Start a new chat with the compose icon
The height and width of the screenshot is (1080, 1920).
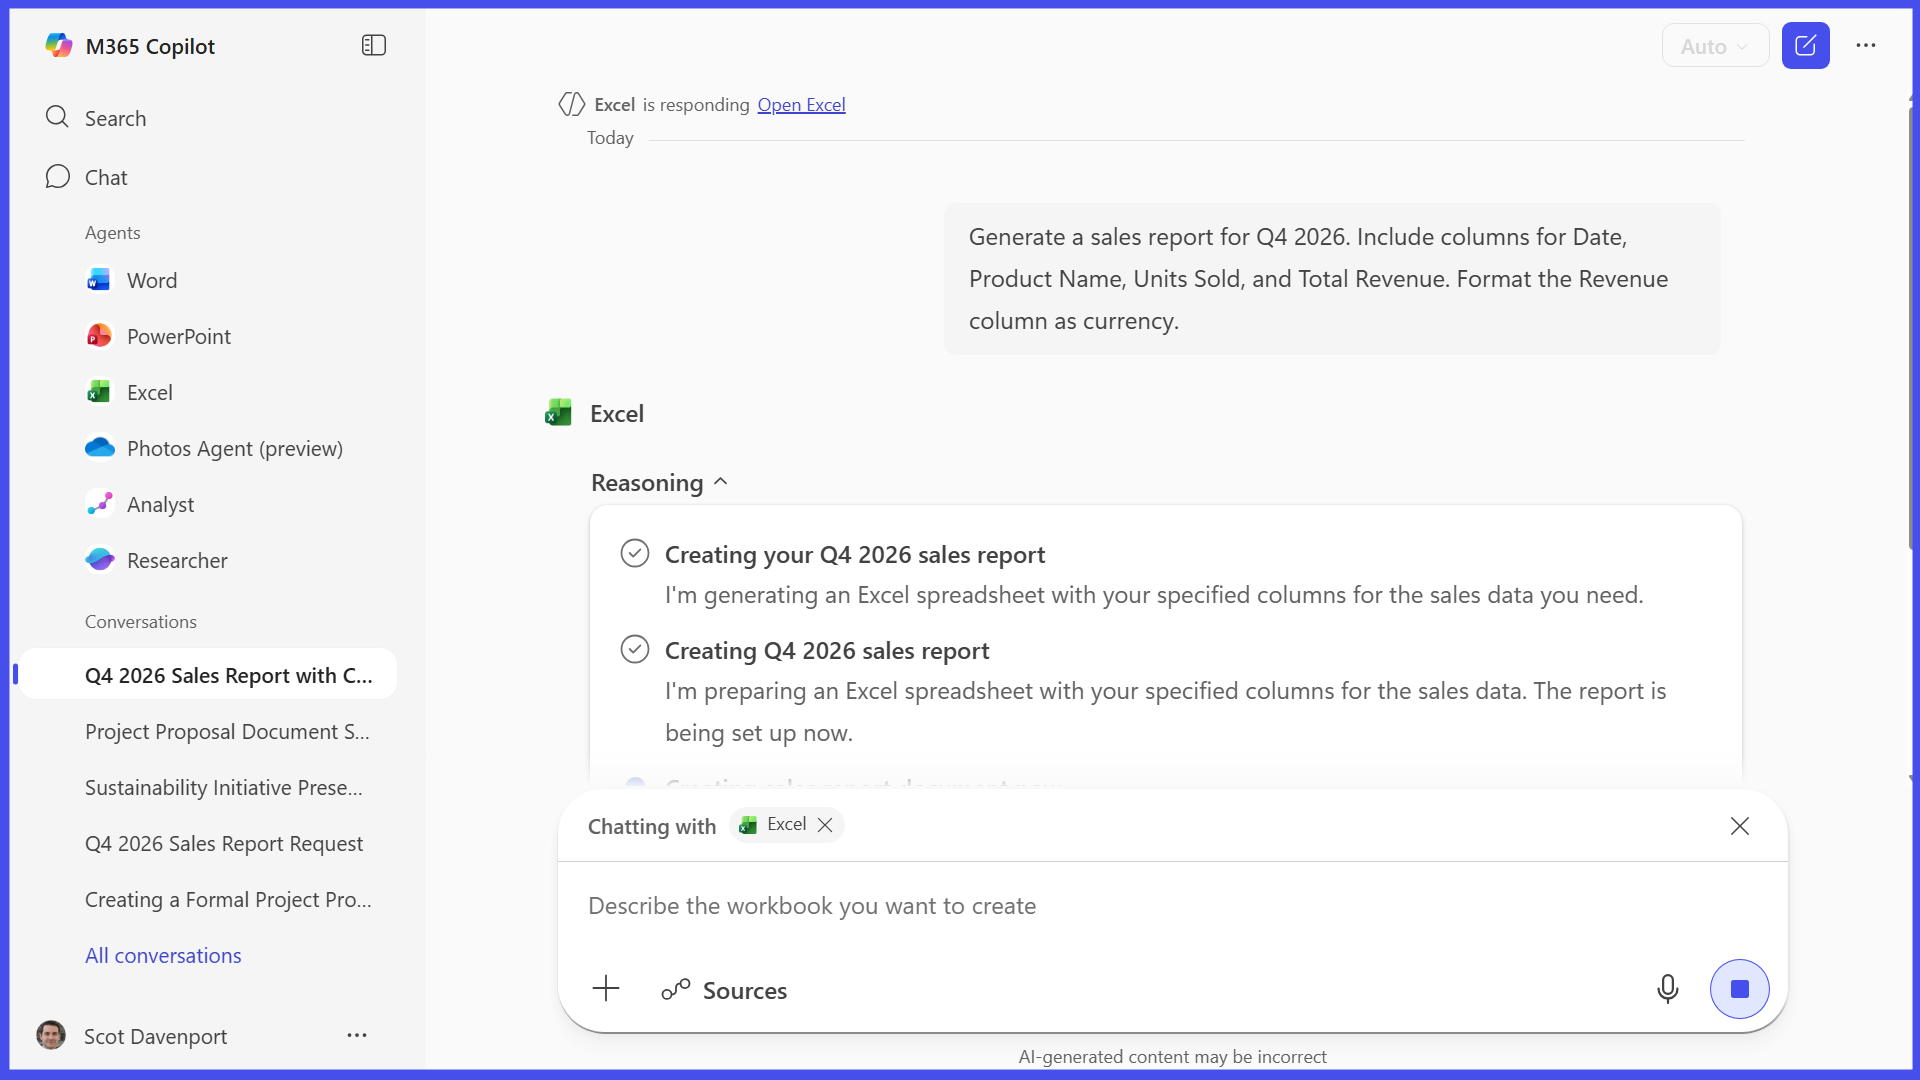pos(1806,46)
